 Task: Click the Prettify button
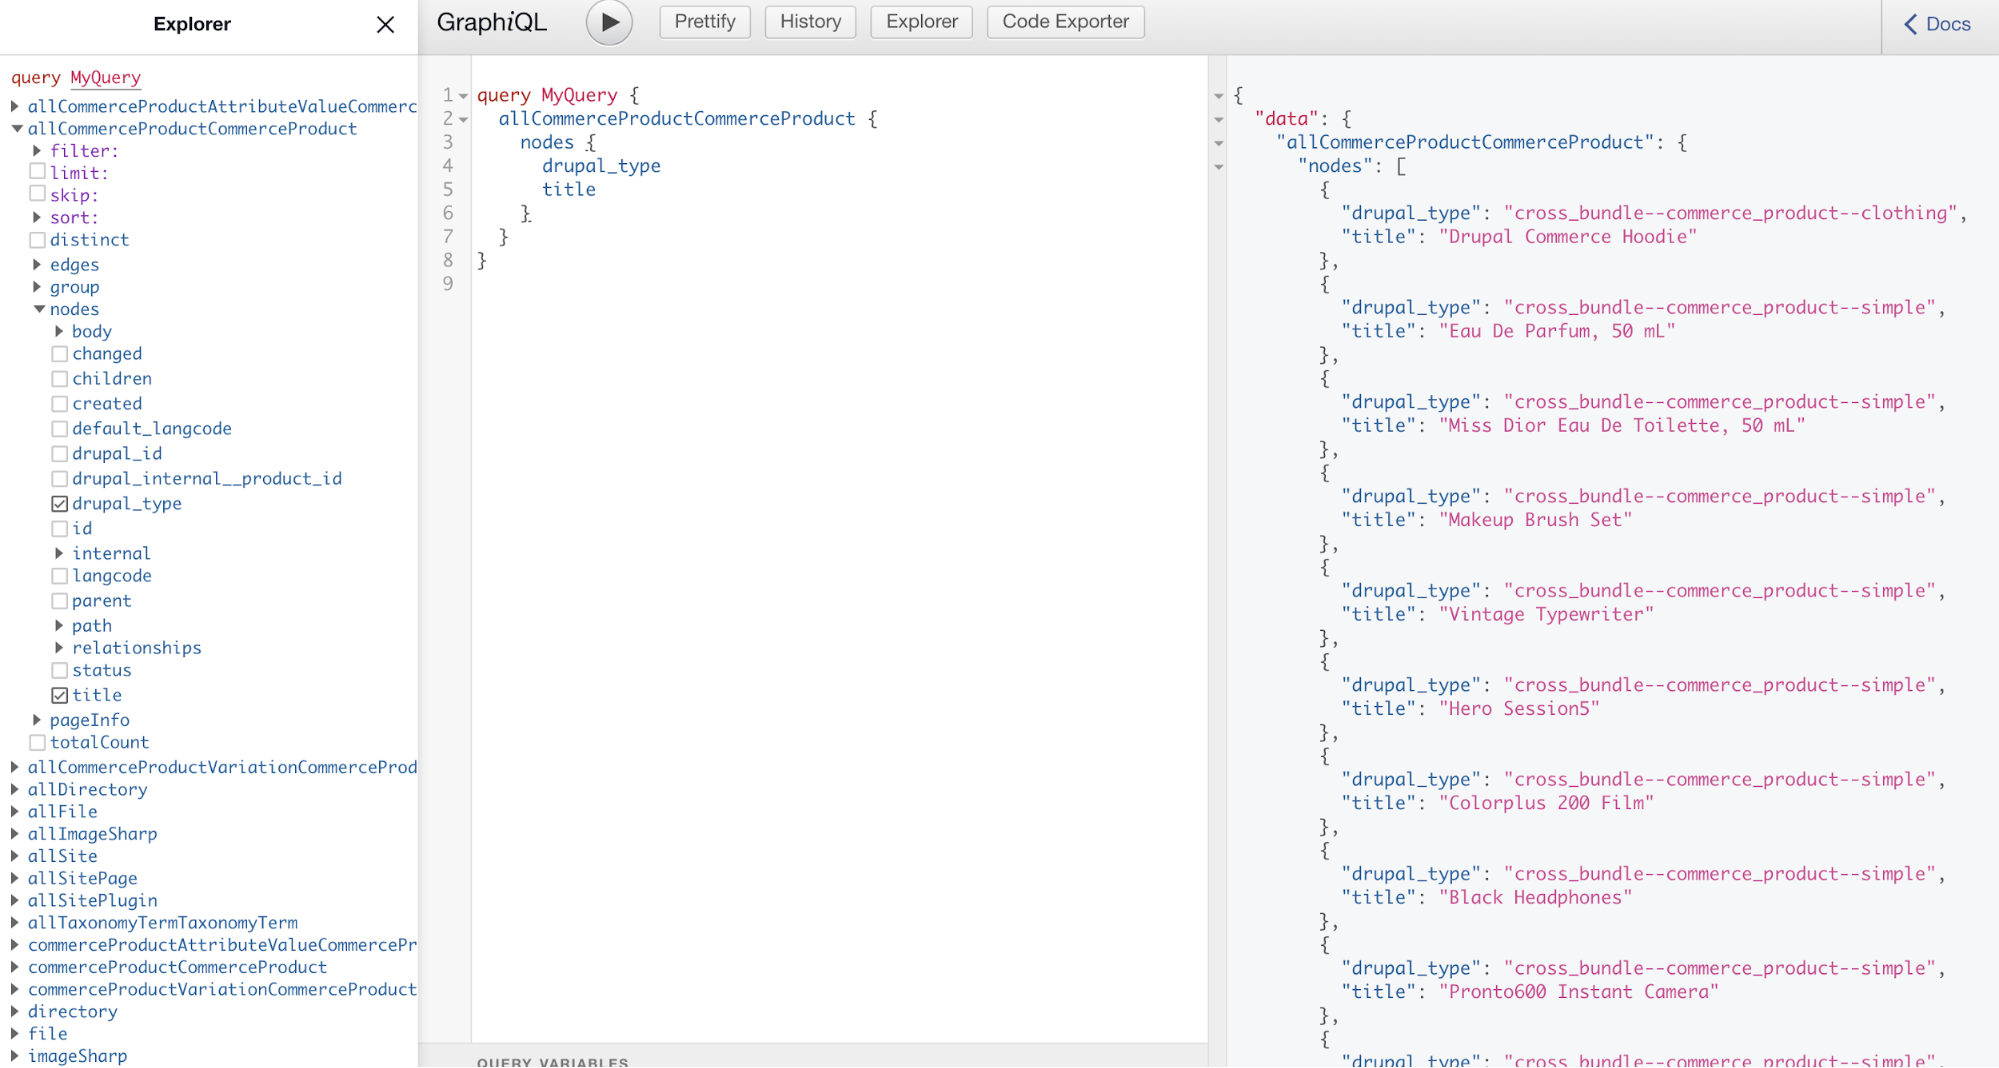[x=704, y=21]
